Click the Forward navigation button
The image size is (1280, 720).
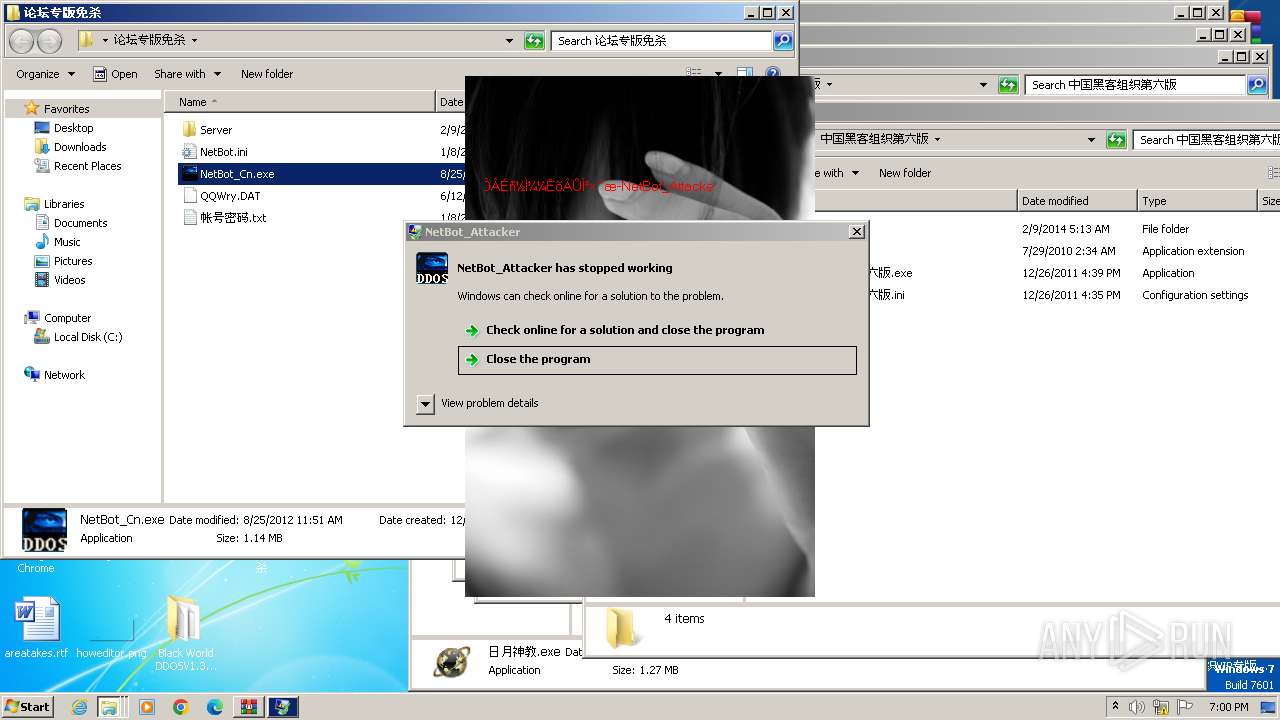(x=49, y=41)
